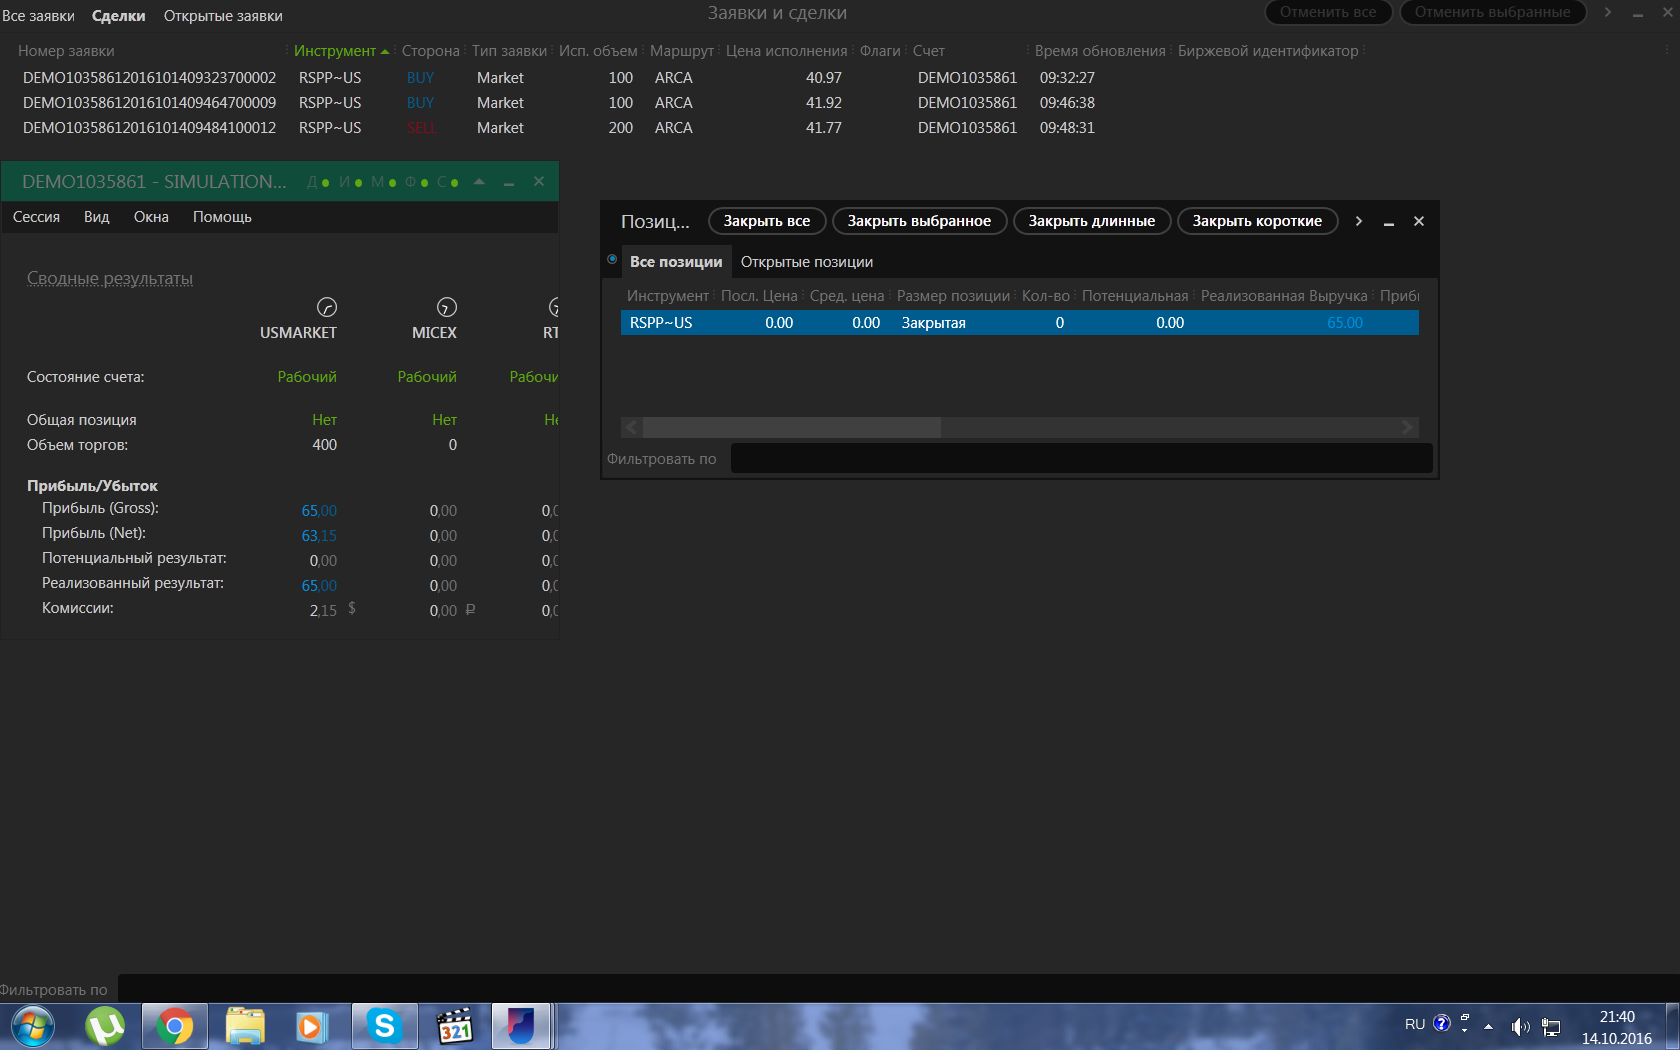
Task: Collapse the DEMO1035861 window with up arrow
Action: (479, 182)
